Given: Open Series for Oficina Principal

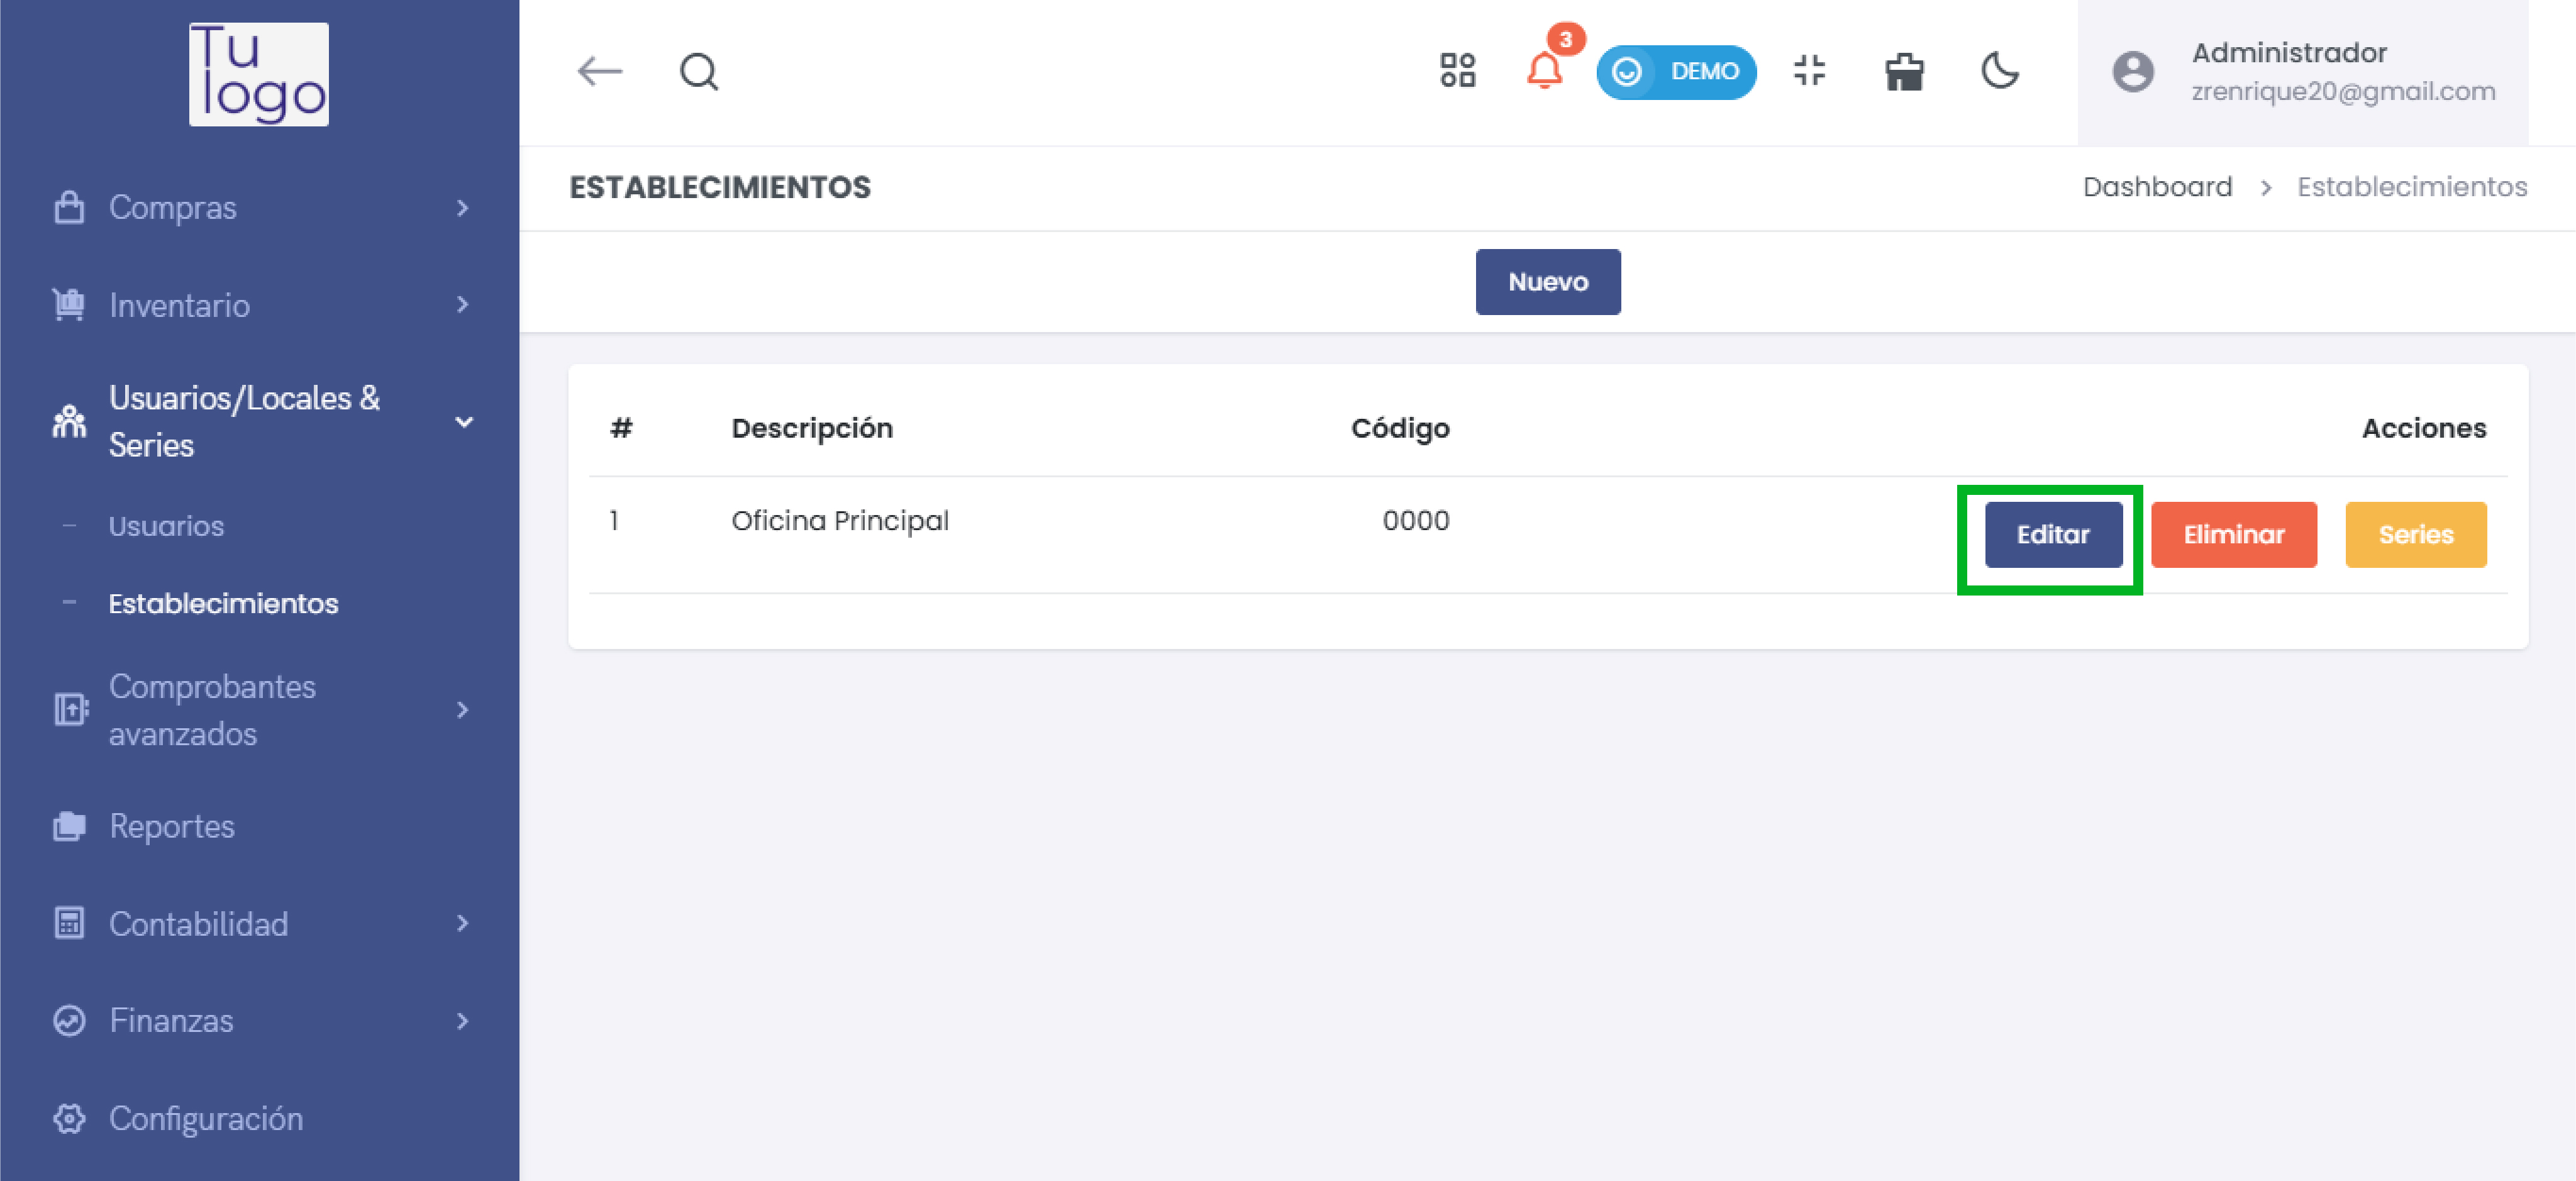Looking at the screenshot, I should pyautogui.click(x=2415, y=535).
